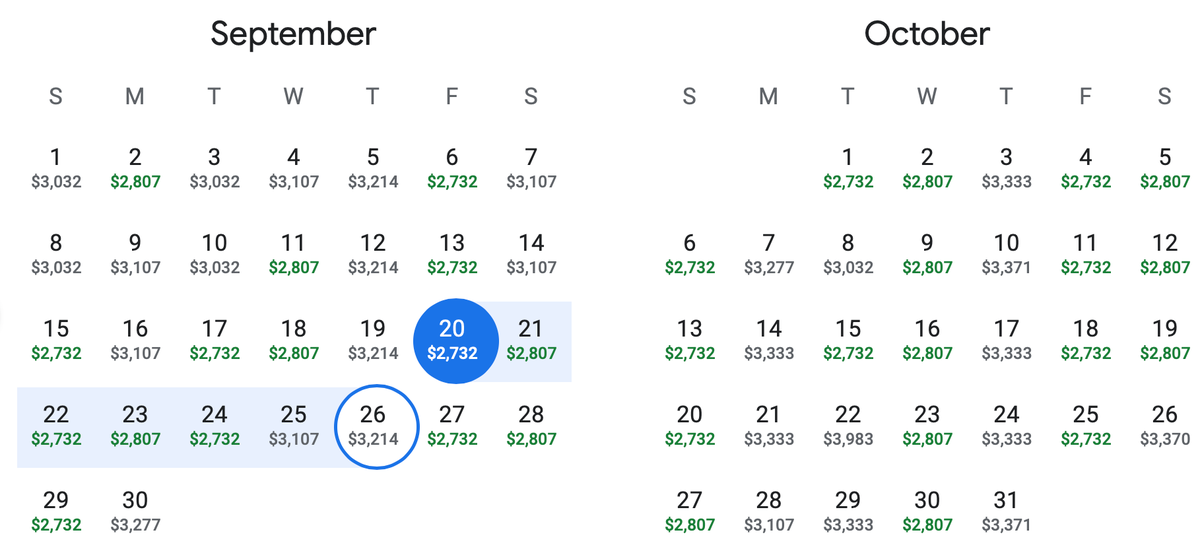Select October 1 at $2,732

pyautogui.click(x=848, y=169)
